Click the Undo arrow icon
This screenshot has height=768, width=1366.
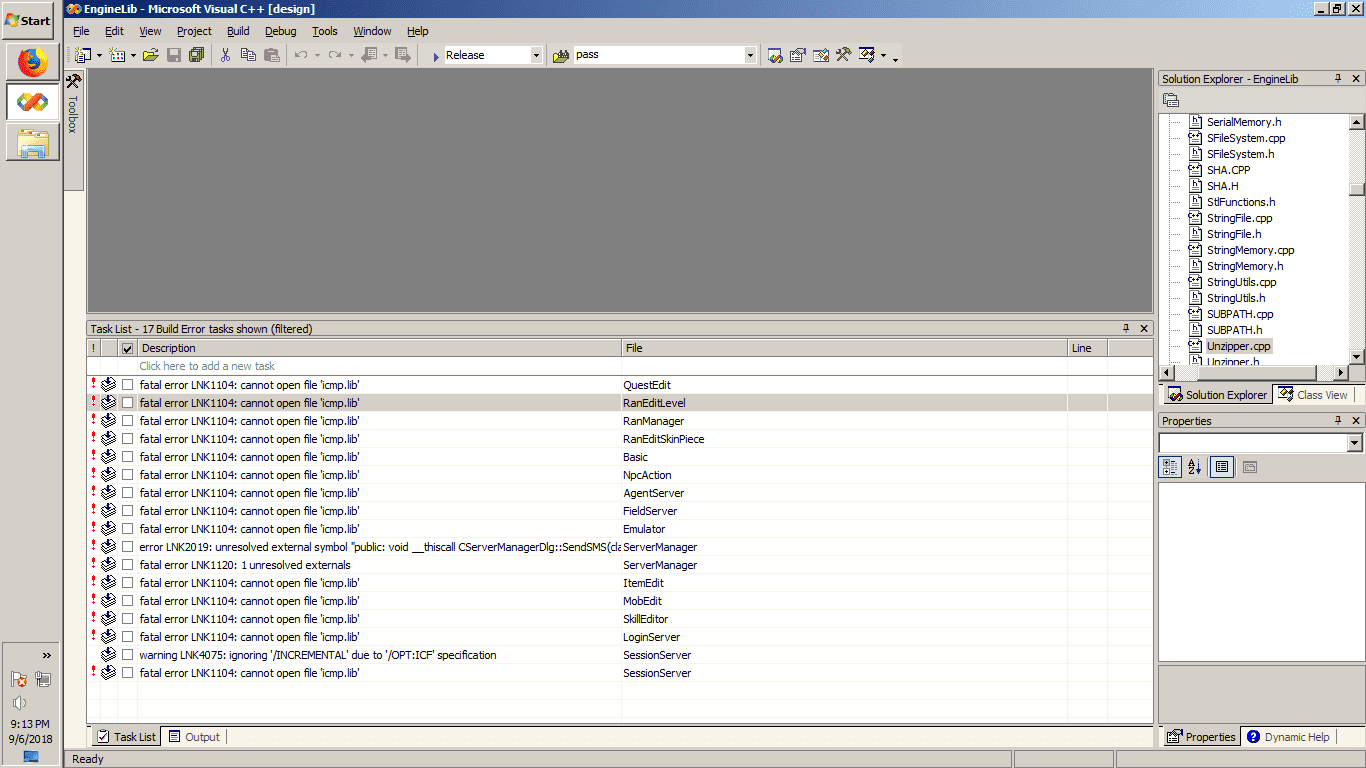tap(300, 55)
